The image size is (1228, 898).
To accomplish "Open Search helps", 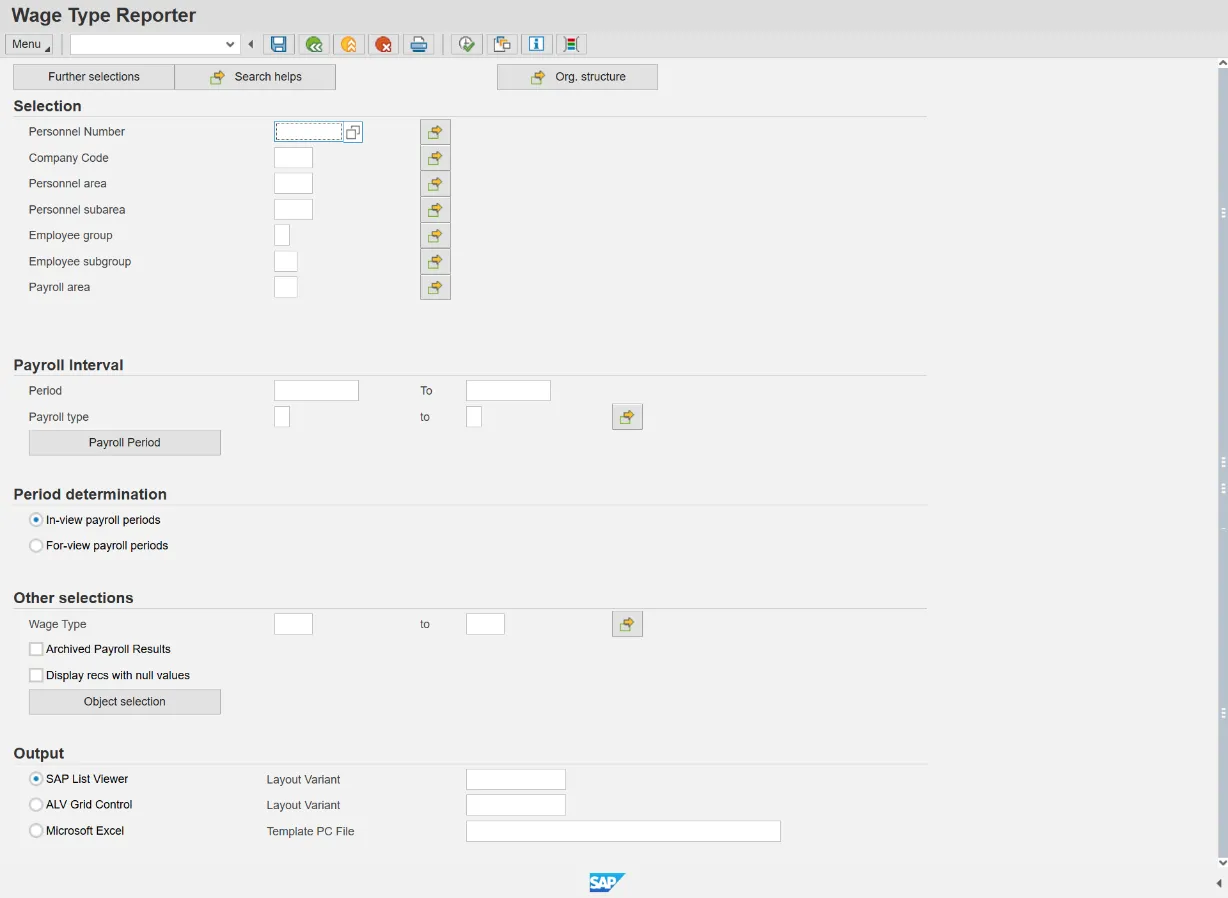I will point(255,77).
